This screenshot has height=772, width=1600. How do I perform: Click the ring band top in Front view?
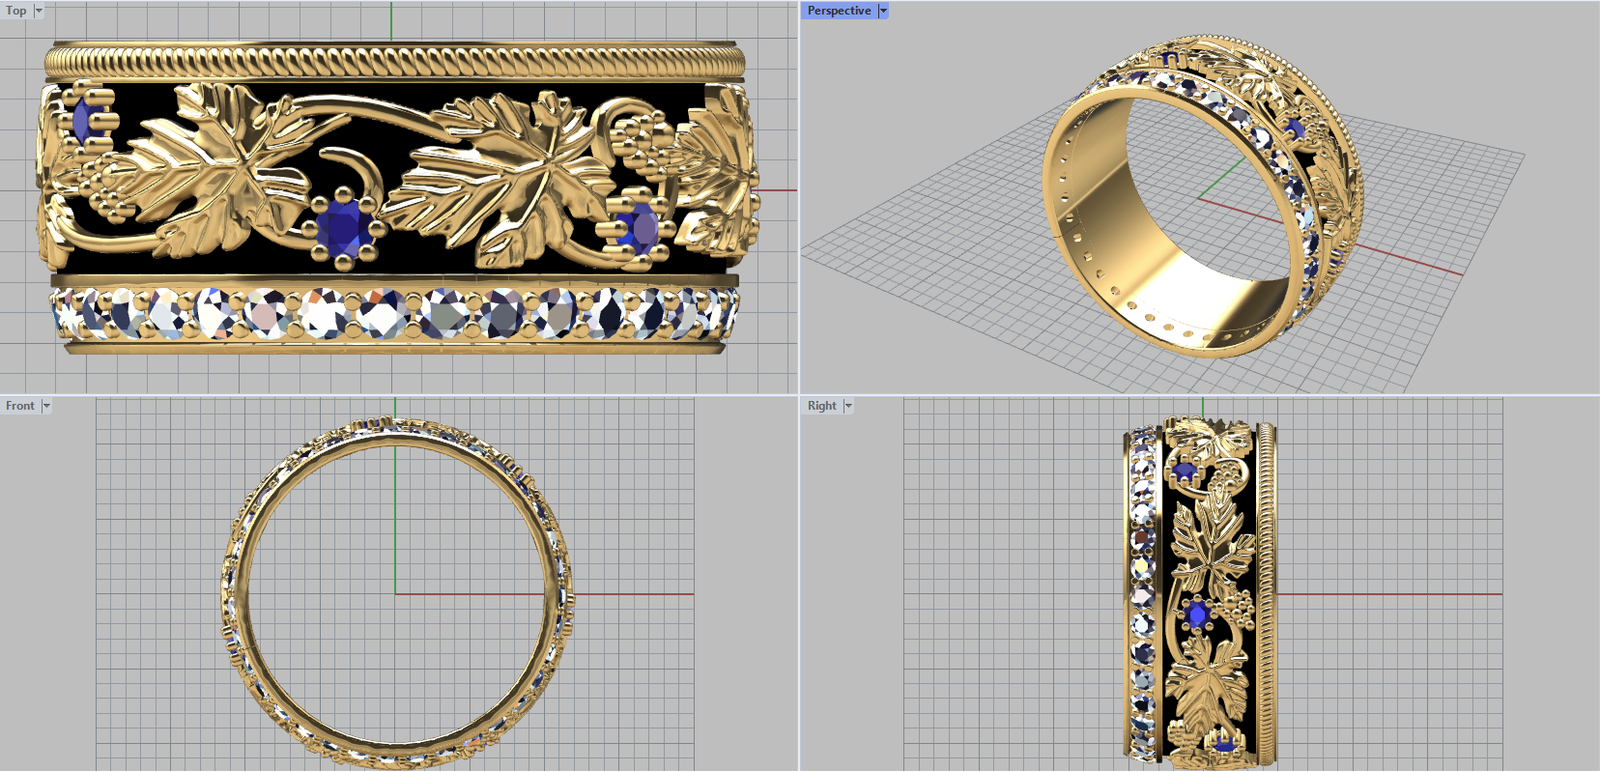click(x=396, y=428)
